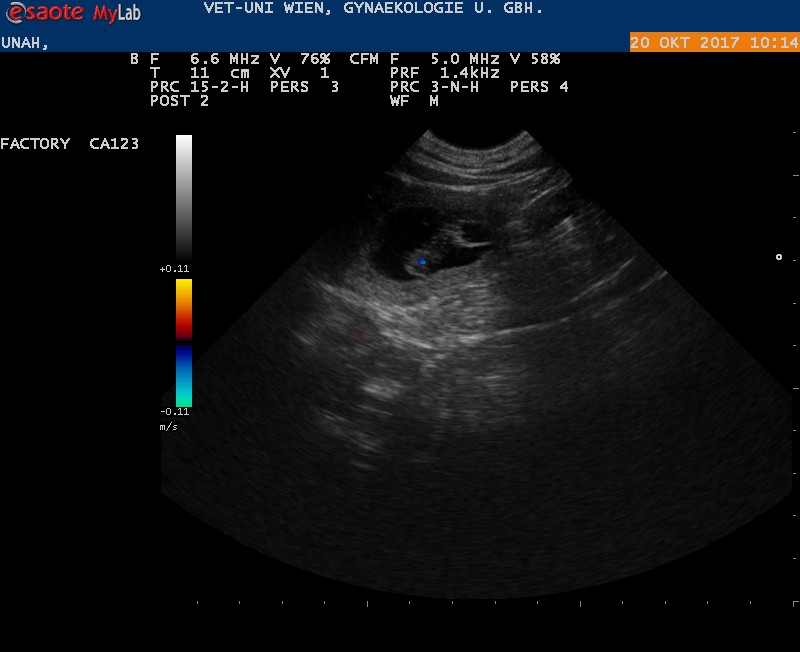
Task: Click the PRF 1.4kHz value
Action: [444, 73]
